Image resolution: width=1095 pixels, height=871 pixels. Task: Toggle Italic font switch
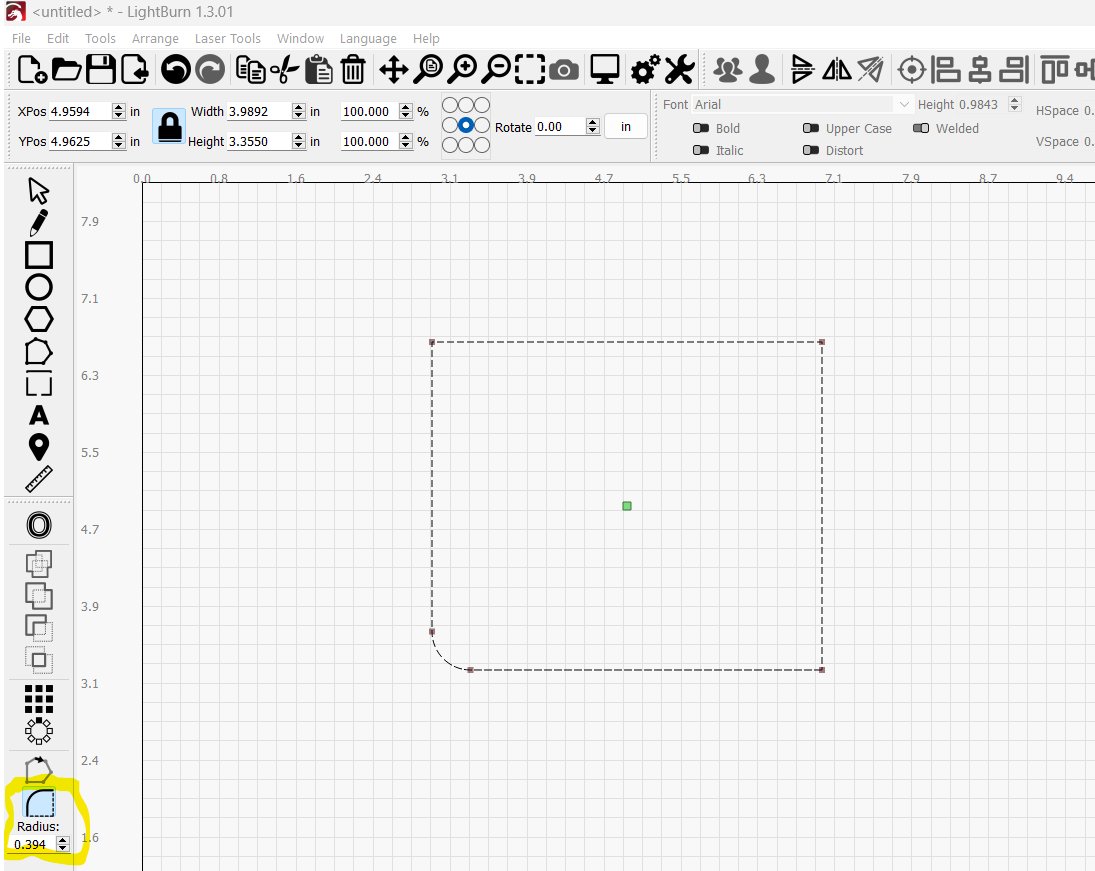pos(700,150)
